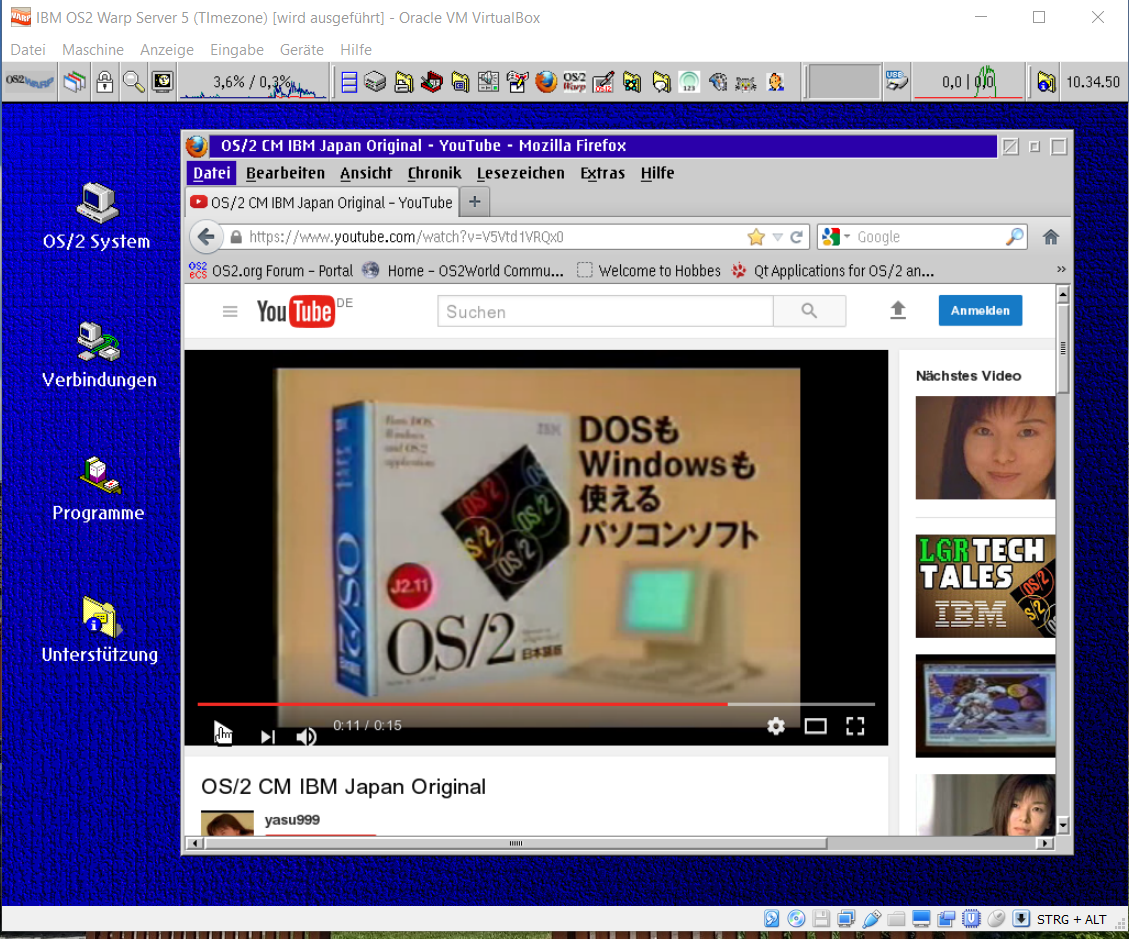1129x939 pixels.
Task: Click the Anmelden sign-in button
Action: pos(980,310)
